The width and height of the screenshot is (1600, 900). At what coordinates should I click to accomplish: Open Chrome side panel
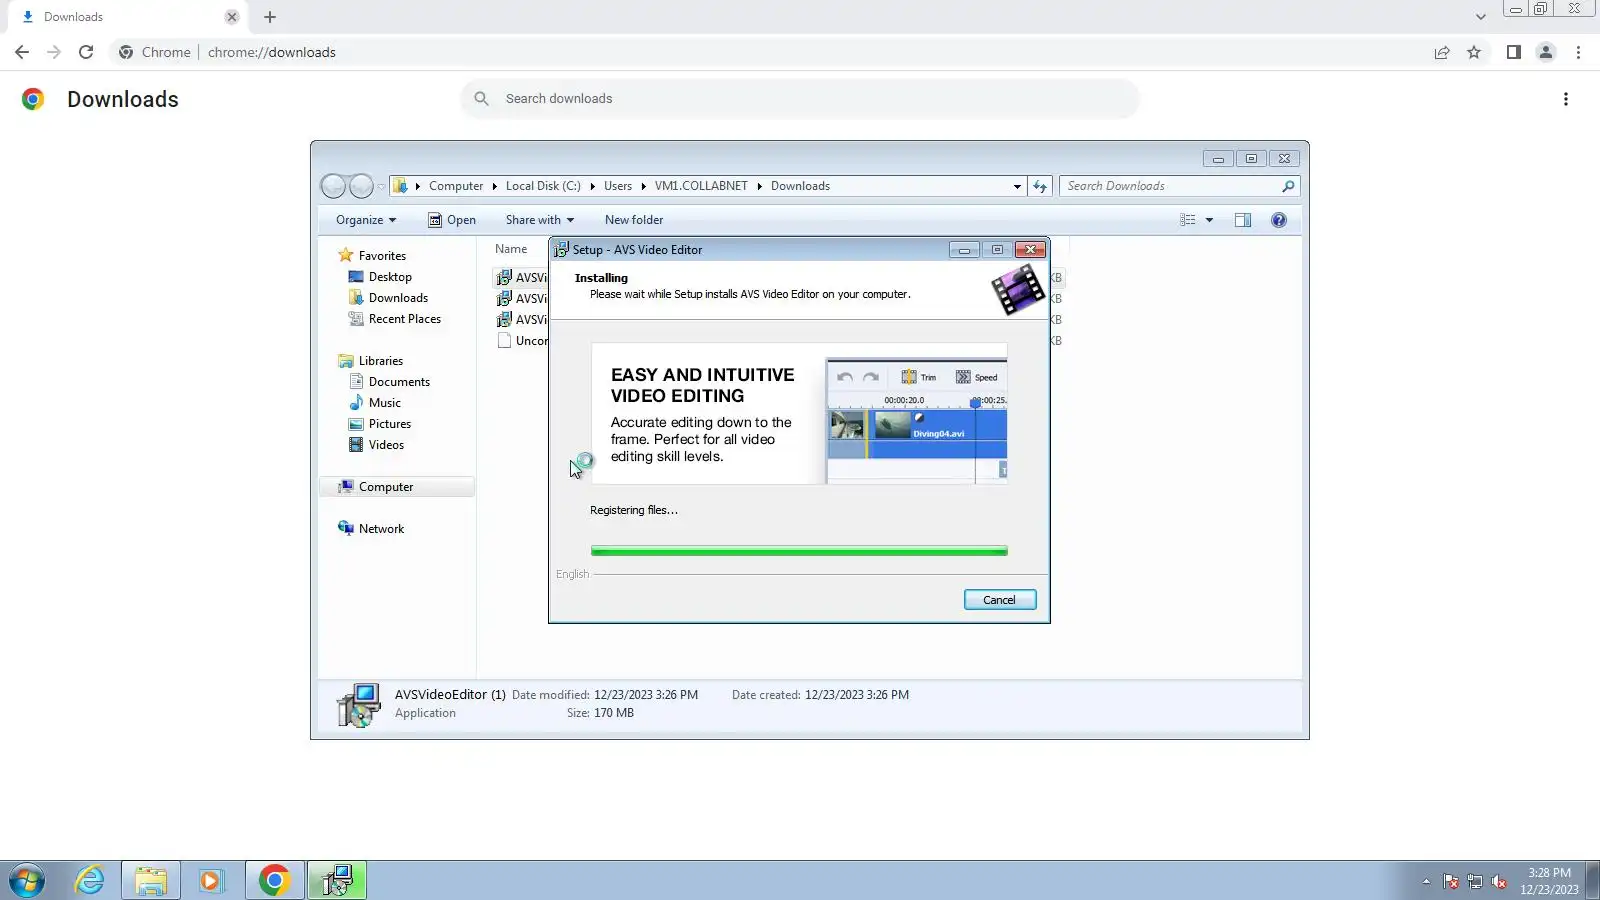(1514, 52)
